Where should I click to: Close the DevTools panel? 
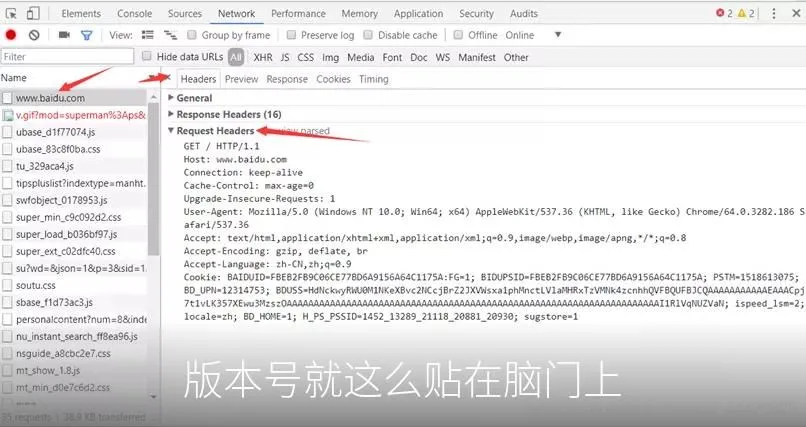coord(796,13)
